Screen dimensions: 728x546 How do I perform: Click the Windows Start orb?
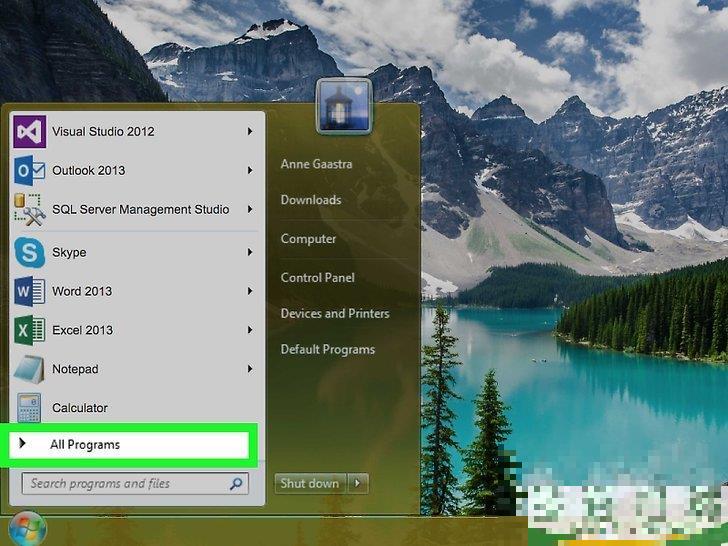click(27, 530)
